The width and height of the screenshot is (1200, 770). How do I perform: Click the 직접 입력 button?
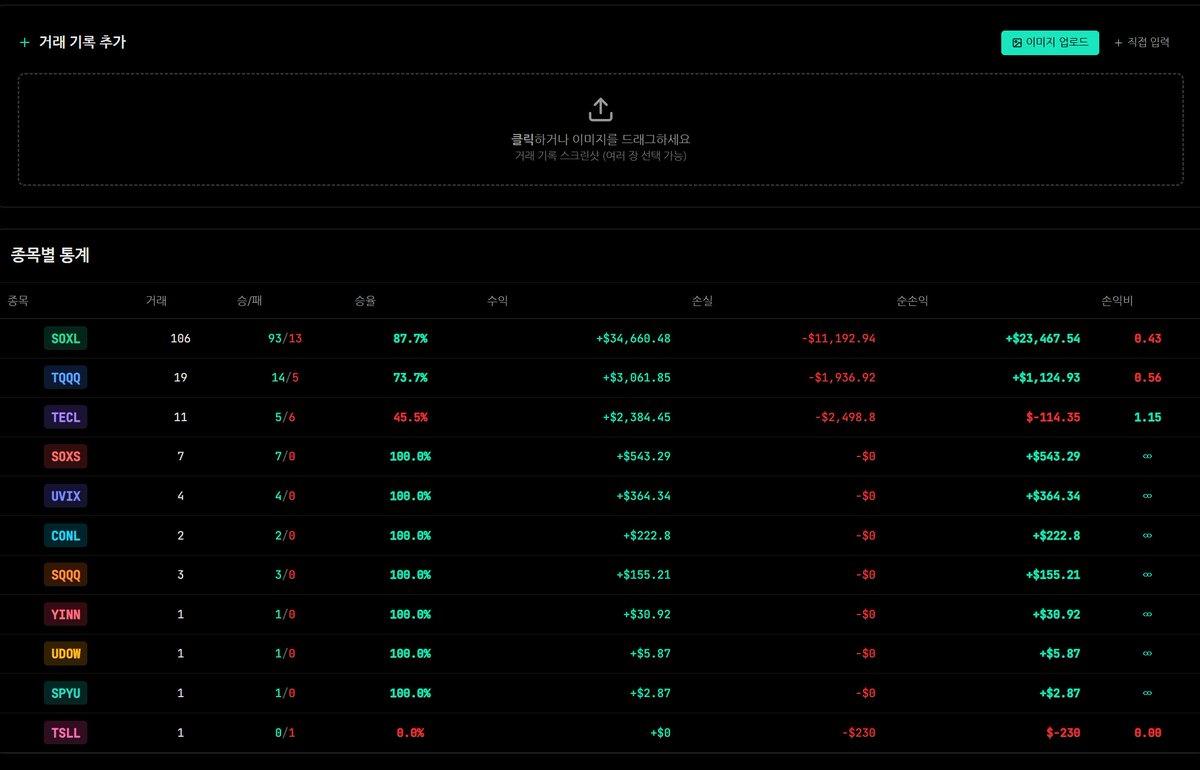[x=1141, y=43]
